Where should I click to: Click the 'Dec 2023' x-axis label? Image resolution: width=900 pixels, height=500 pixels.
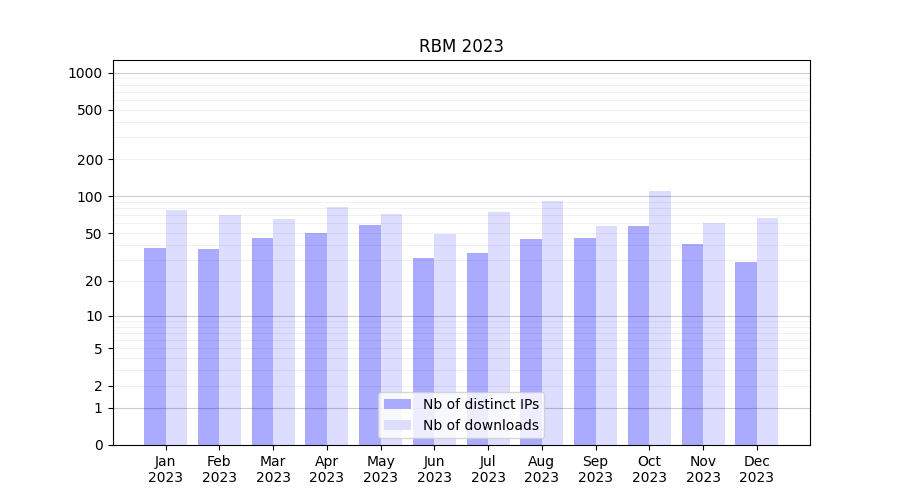click(757, 469)
